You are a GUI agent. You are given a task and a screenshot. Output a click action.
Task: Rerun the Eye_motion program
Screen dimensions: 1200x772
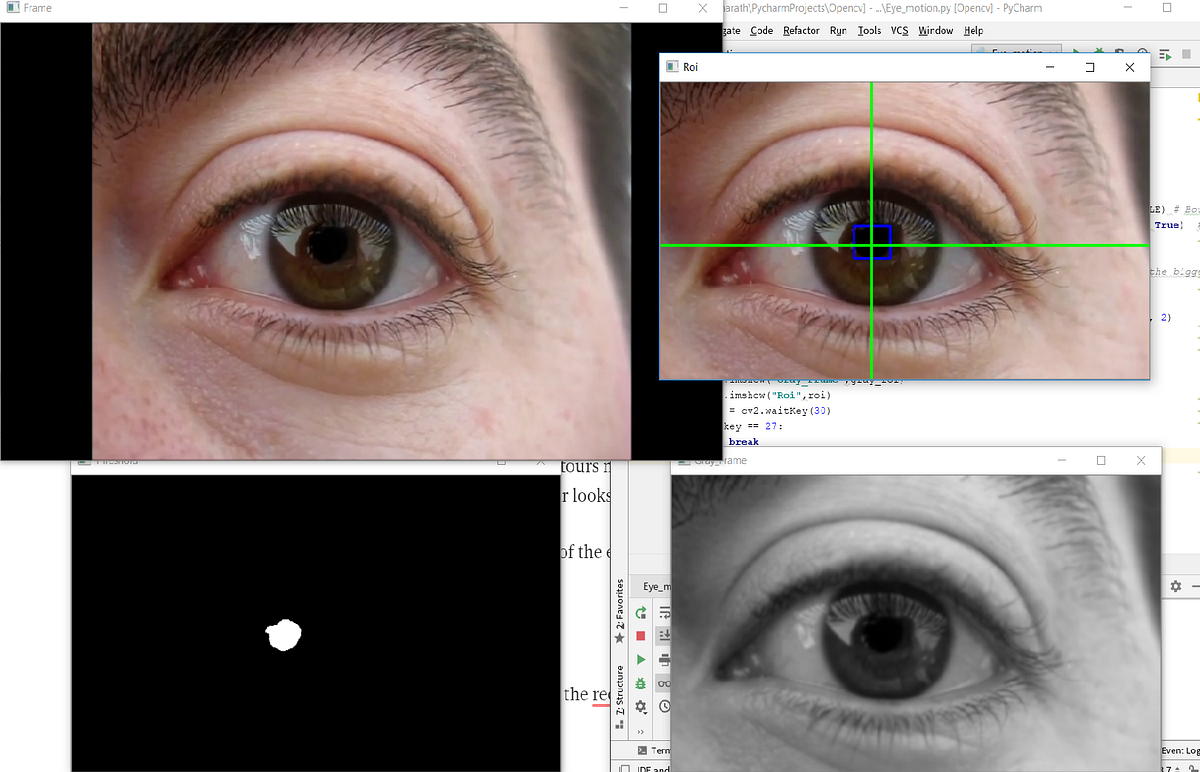[639, 614]
